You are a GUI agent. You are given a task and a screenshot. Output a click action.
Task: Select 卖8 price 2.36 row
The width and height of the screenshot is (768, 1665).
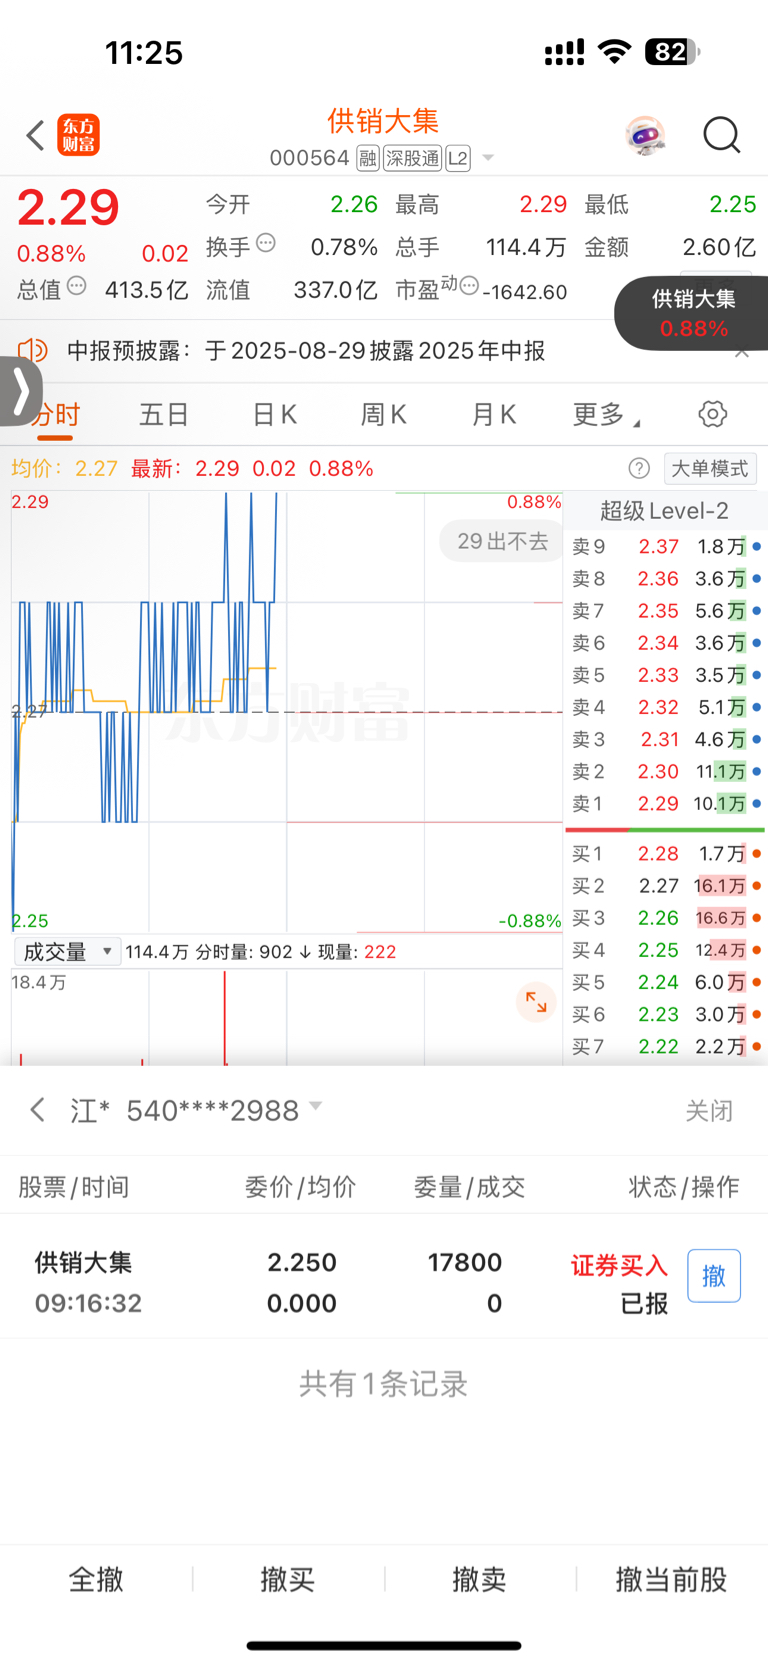(667, 579)
